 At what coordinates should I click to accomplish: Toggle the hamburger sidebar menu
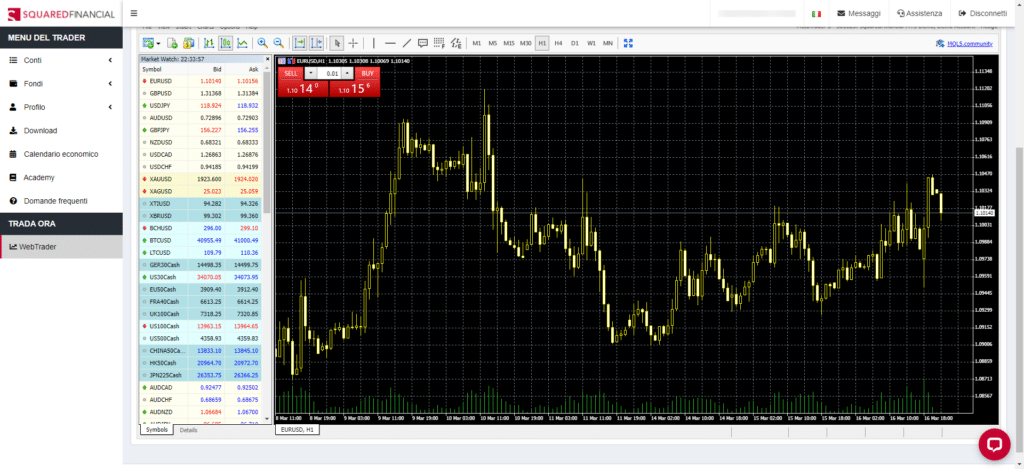point(134,13)
